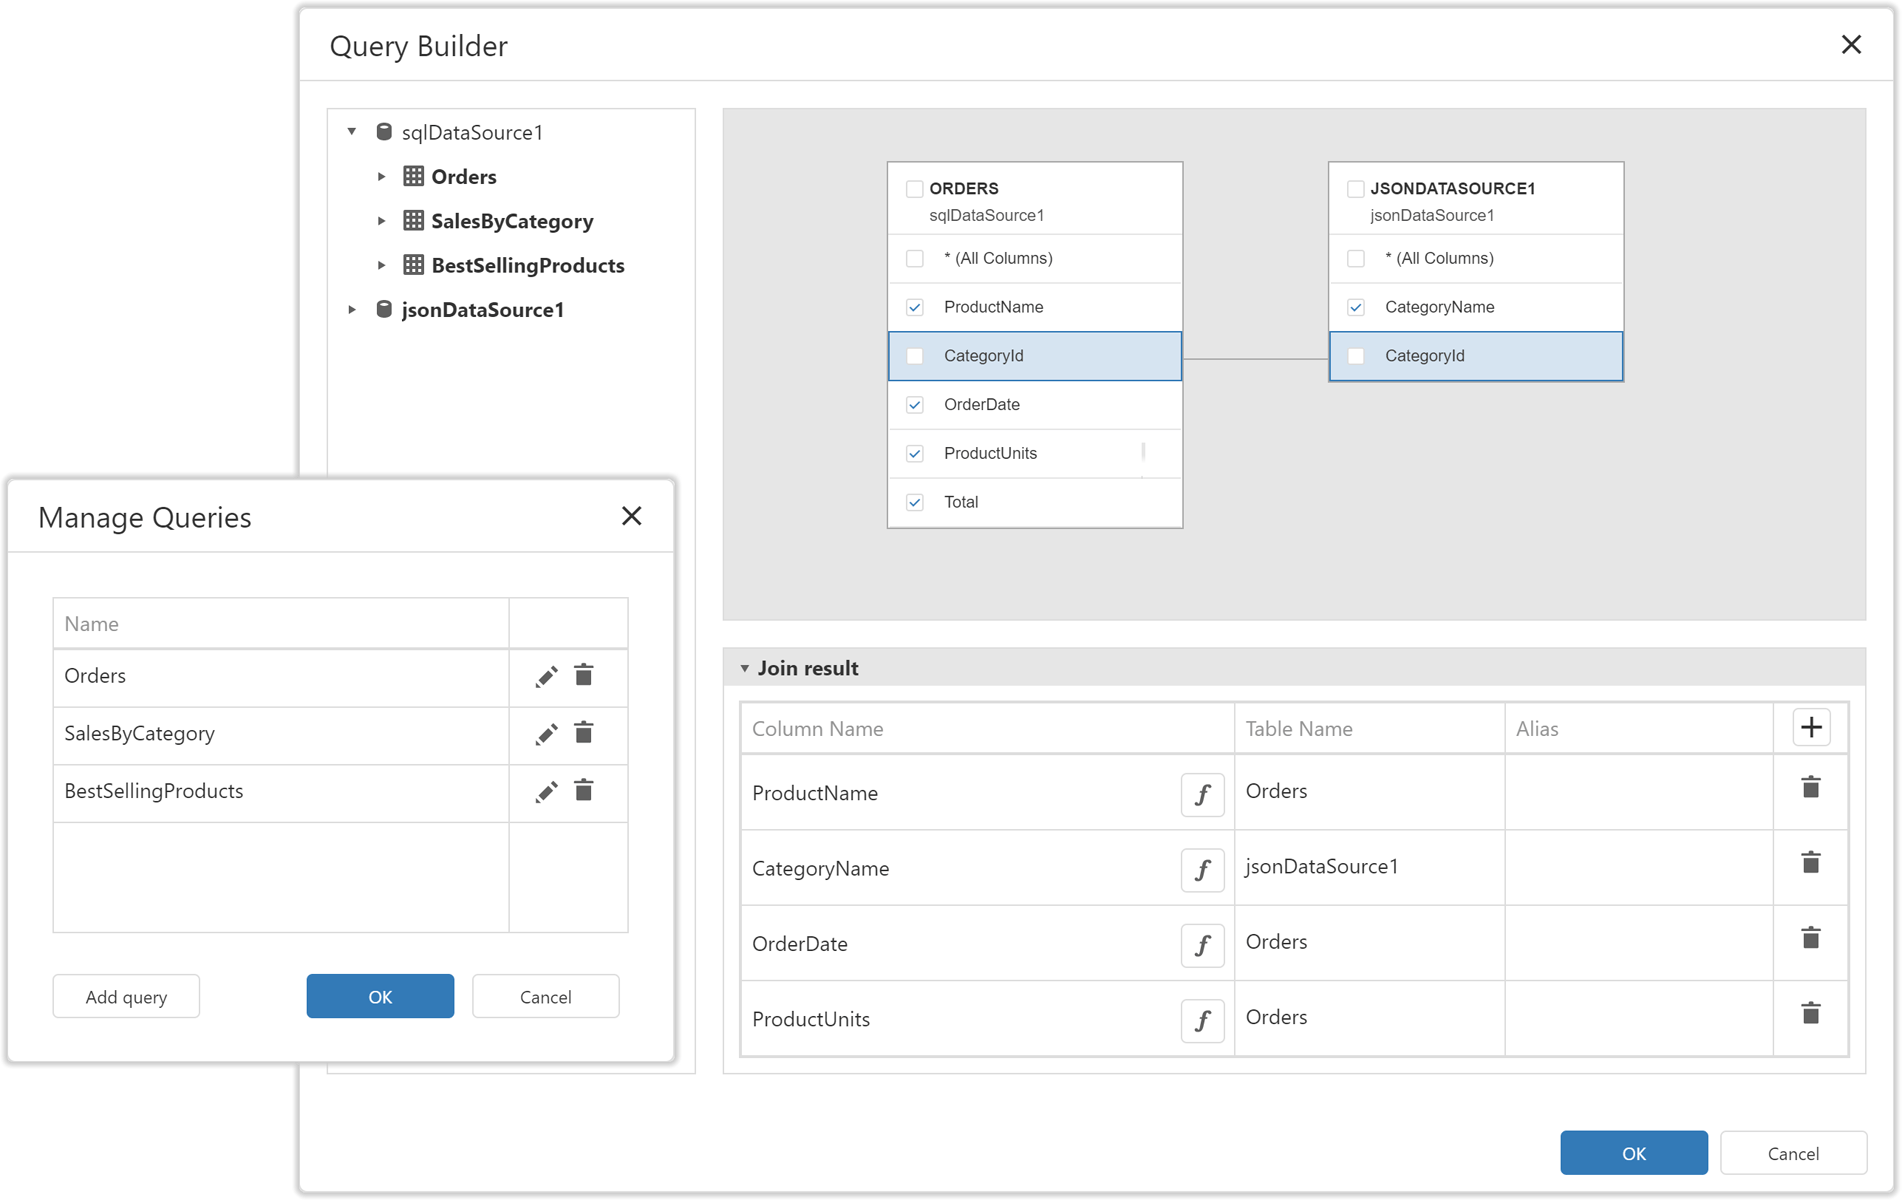Viewport: 1902px width, 1200px height.
Task: Click the Add query button
Action: 126,996
